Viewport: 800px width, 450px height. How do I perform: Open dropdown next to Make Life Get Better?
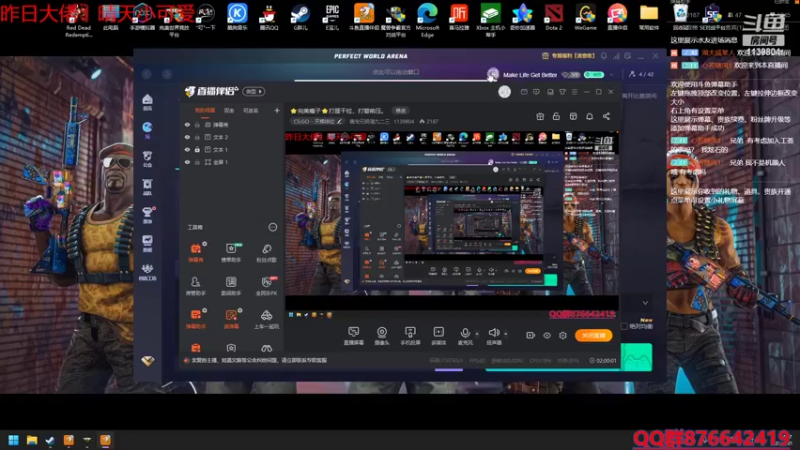pos(611,74)
